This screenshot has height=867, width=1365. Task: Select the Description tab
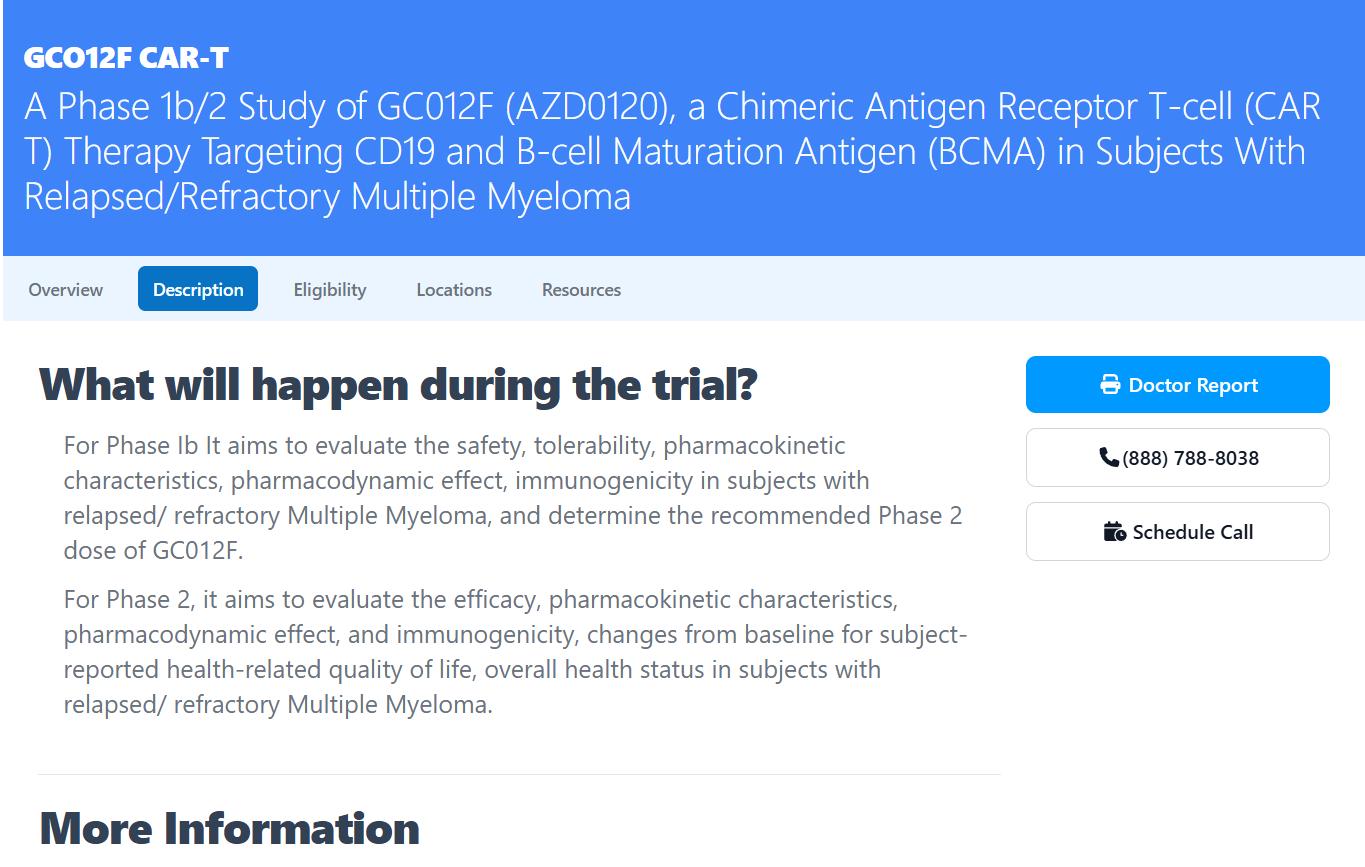(x=198, y=290)
